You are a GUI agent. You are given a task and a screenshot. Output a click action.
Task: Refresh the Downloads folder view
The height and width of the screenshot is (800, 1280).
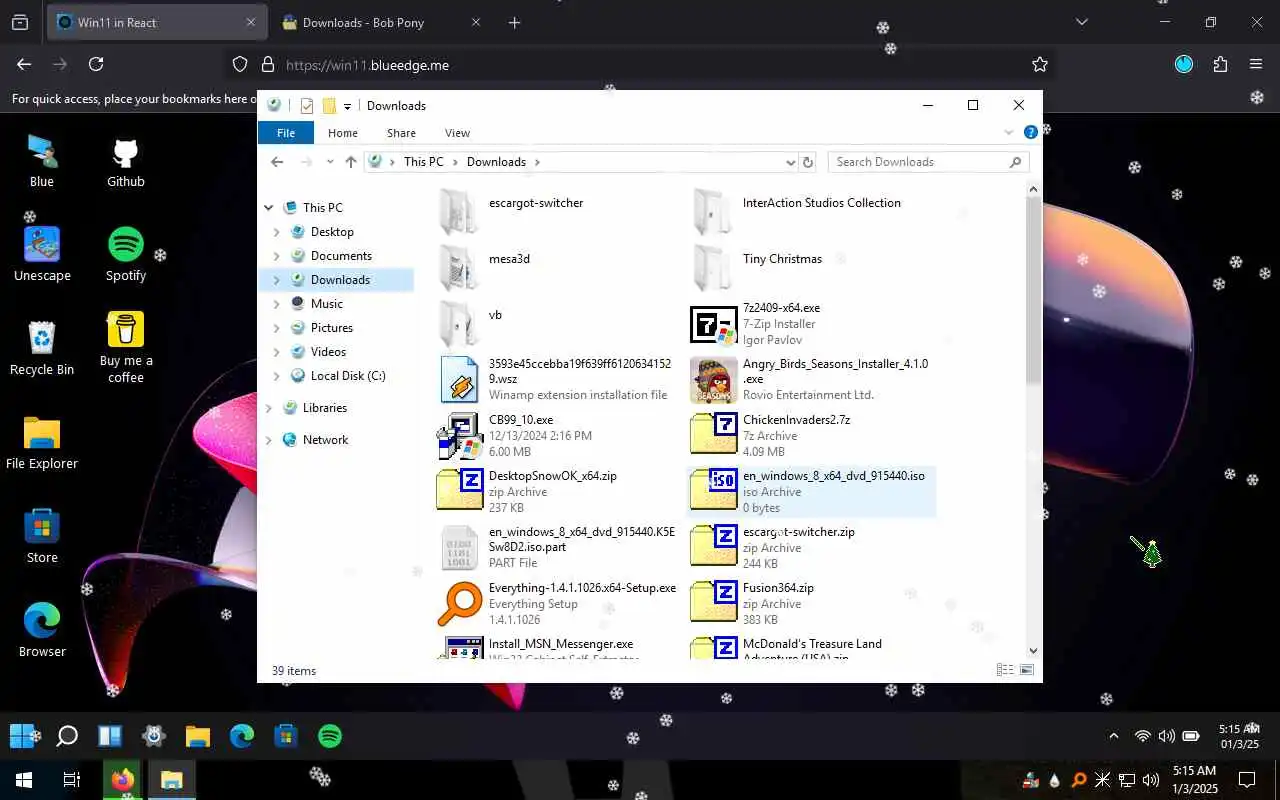[x=808, y=162]
